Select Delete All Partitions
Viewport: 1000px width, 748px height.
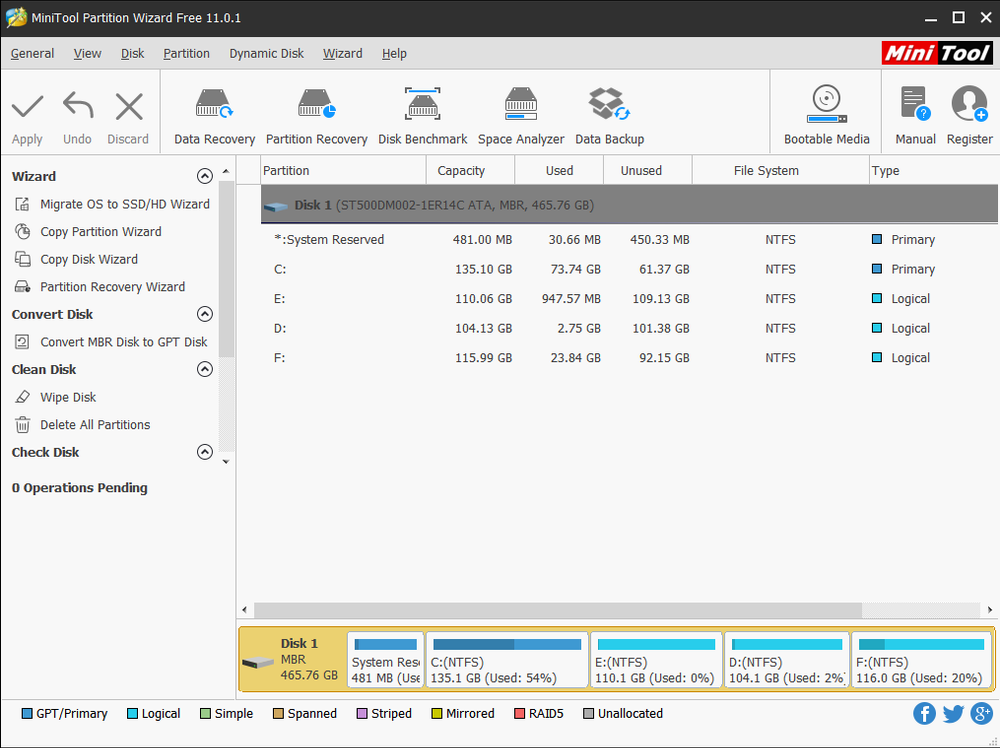click(95, 425)
